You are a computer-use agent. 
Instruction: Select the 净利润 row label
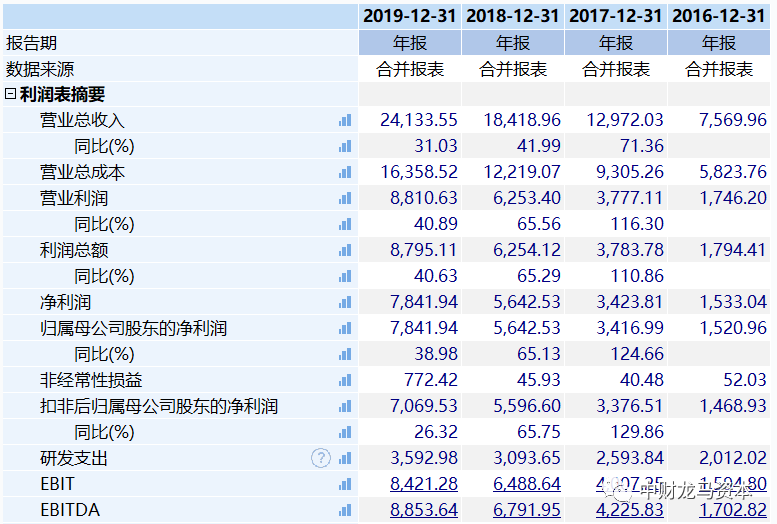pos(65,302)
